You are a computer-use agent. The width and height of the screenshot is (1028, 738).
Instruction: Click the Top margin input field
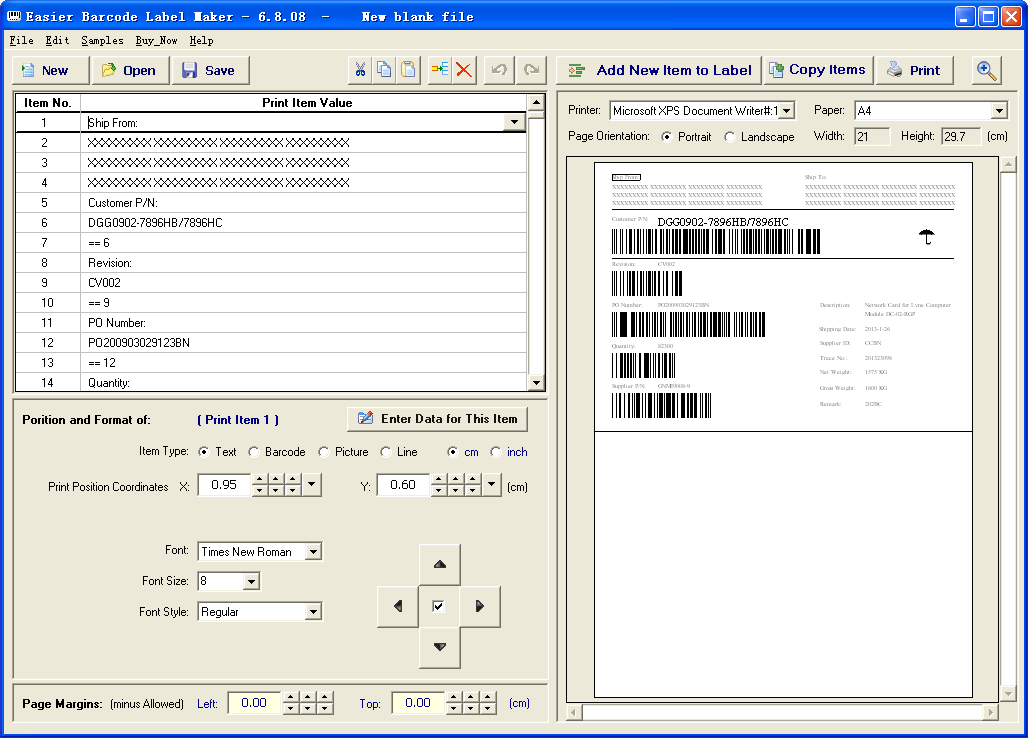[418, 703]
